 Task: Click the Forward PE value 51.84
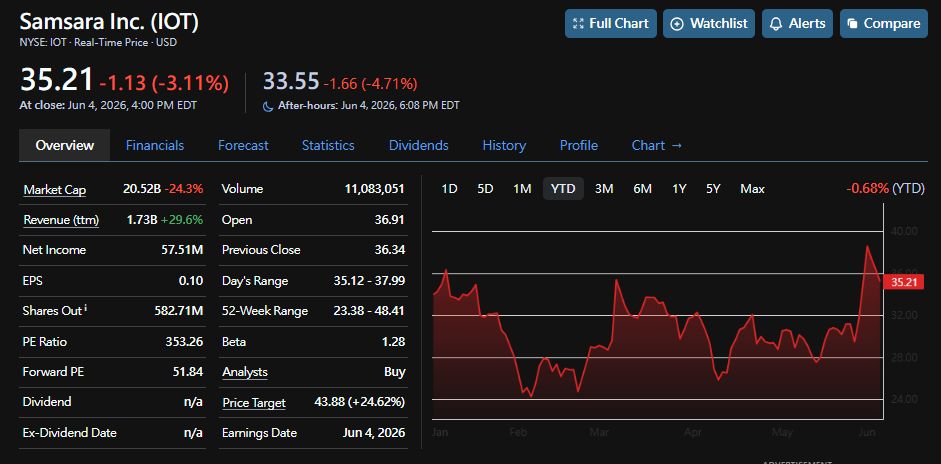188,372
